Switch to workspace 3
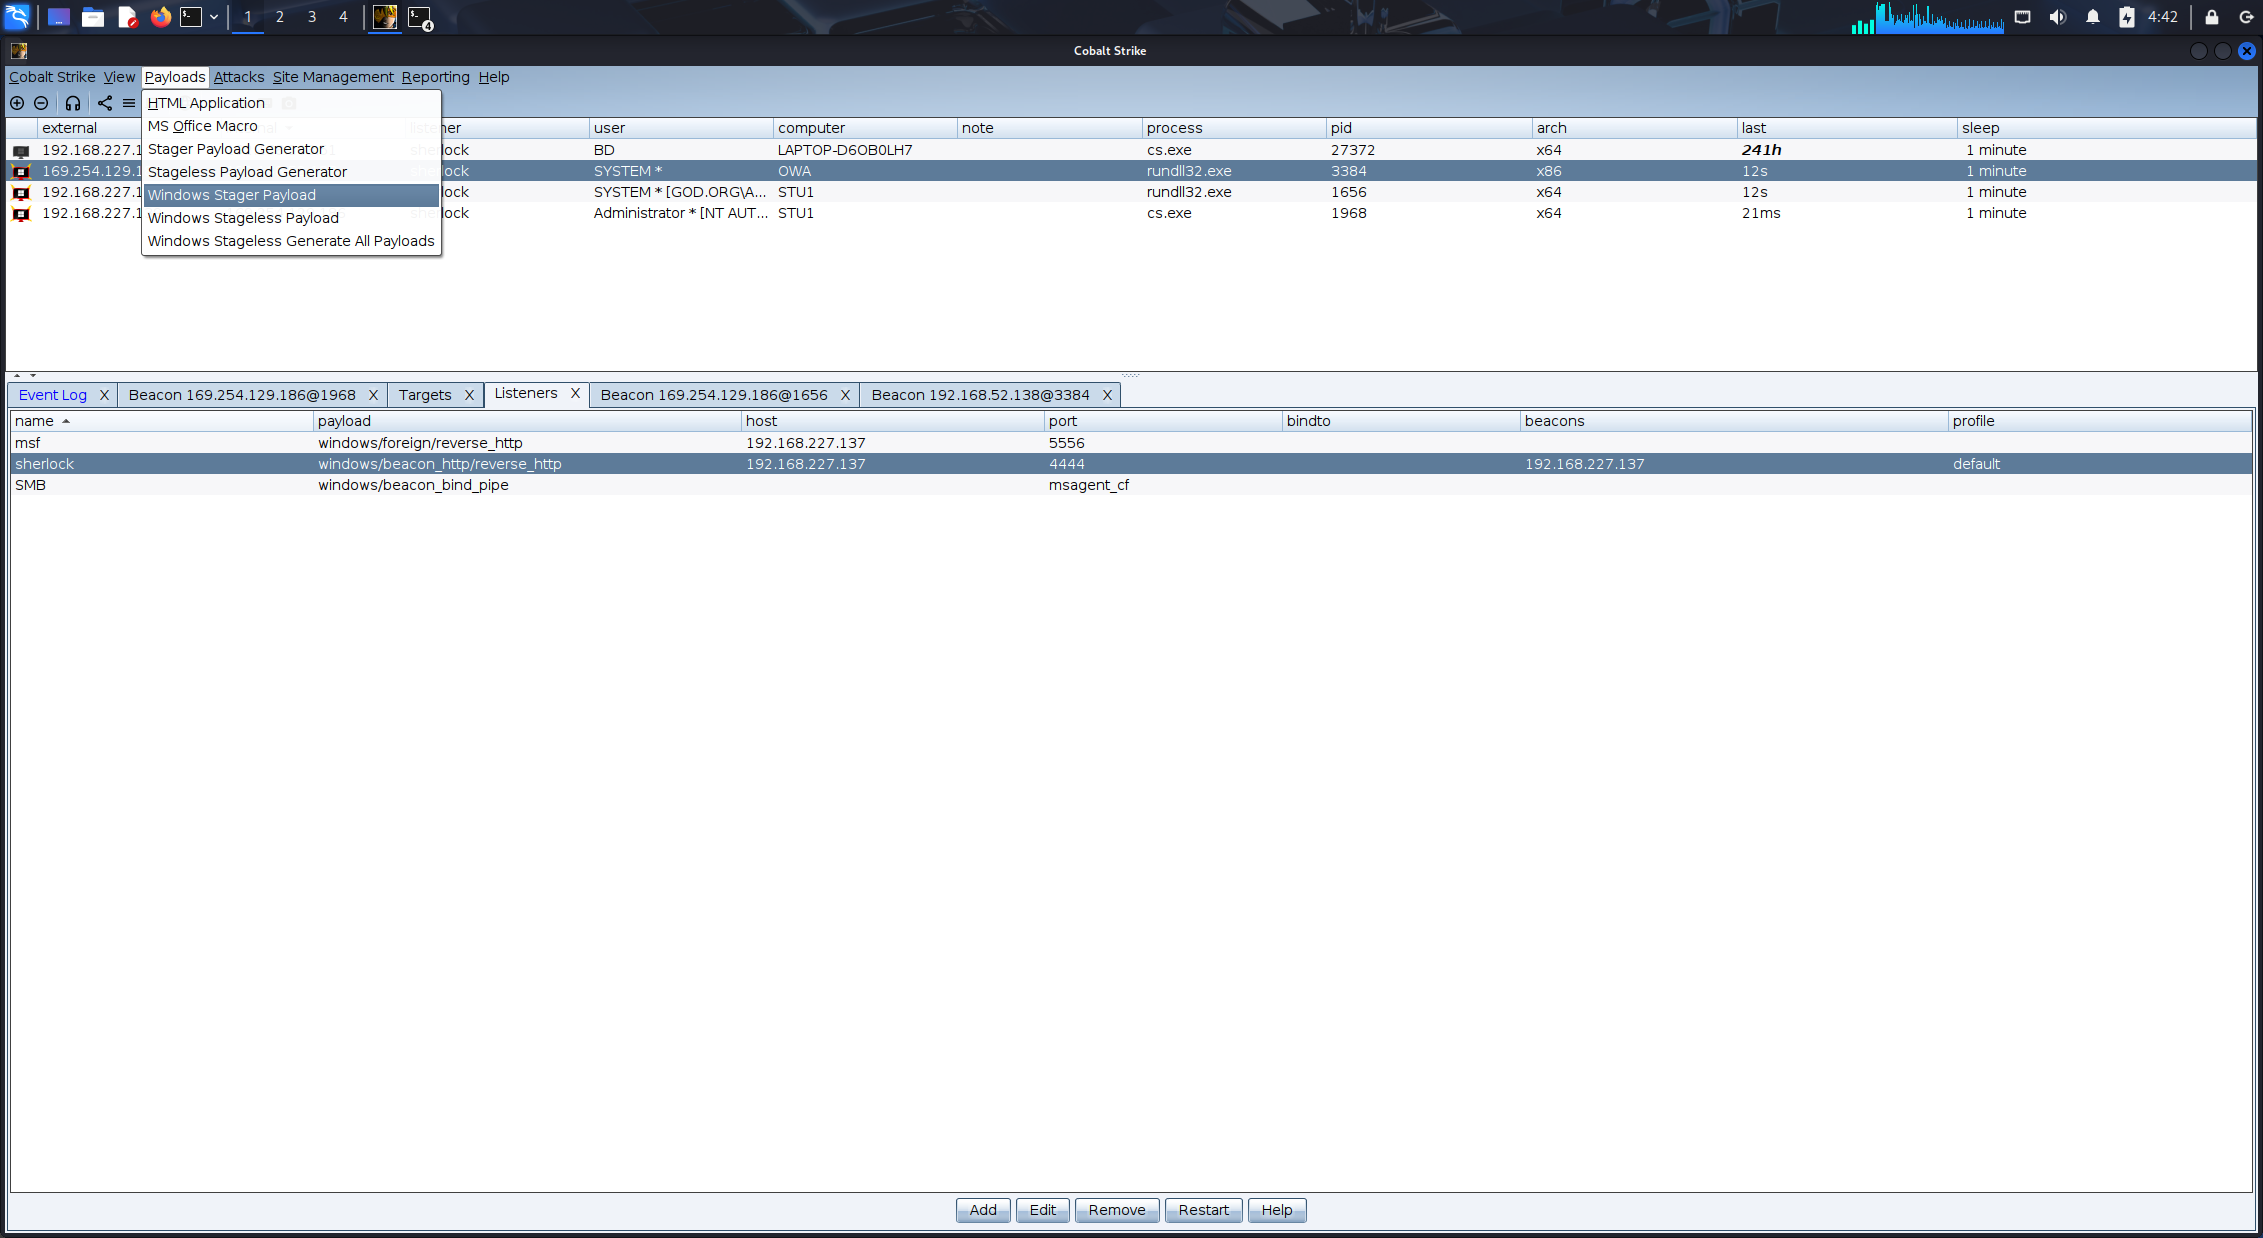Screen dimensions: 2263x1238 tap(312, 17)
